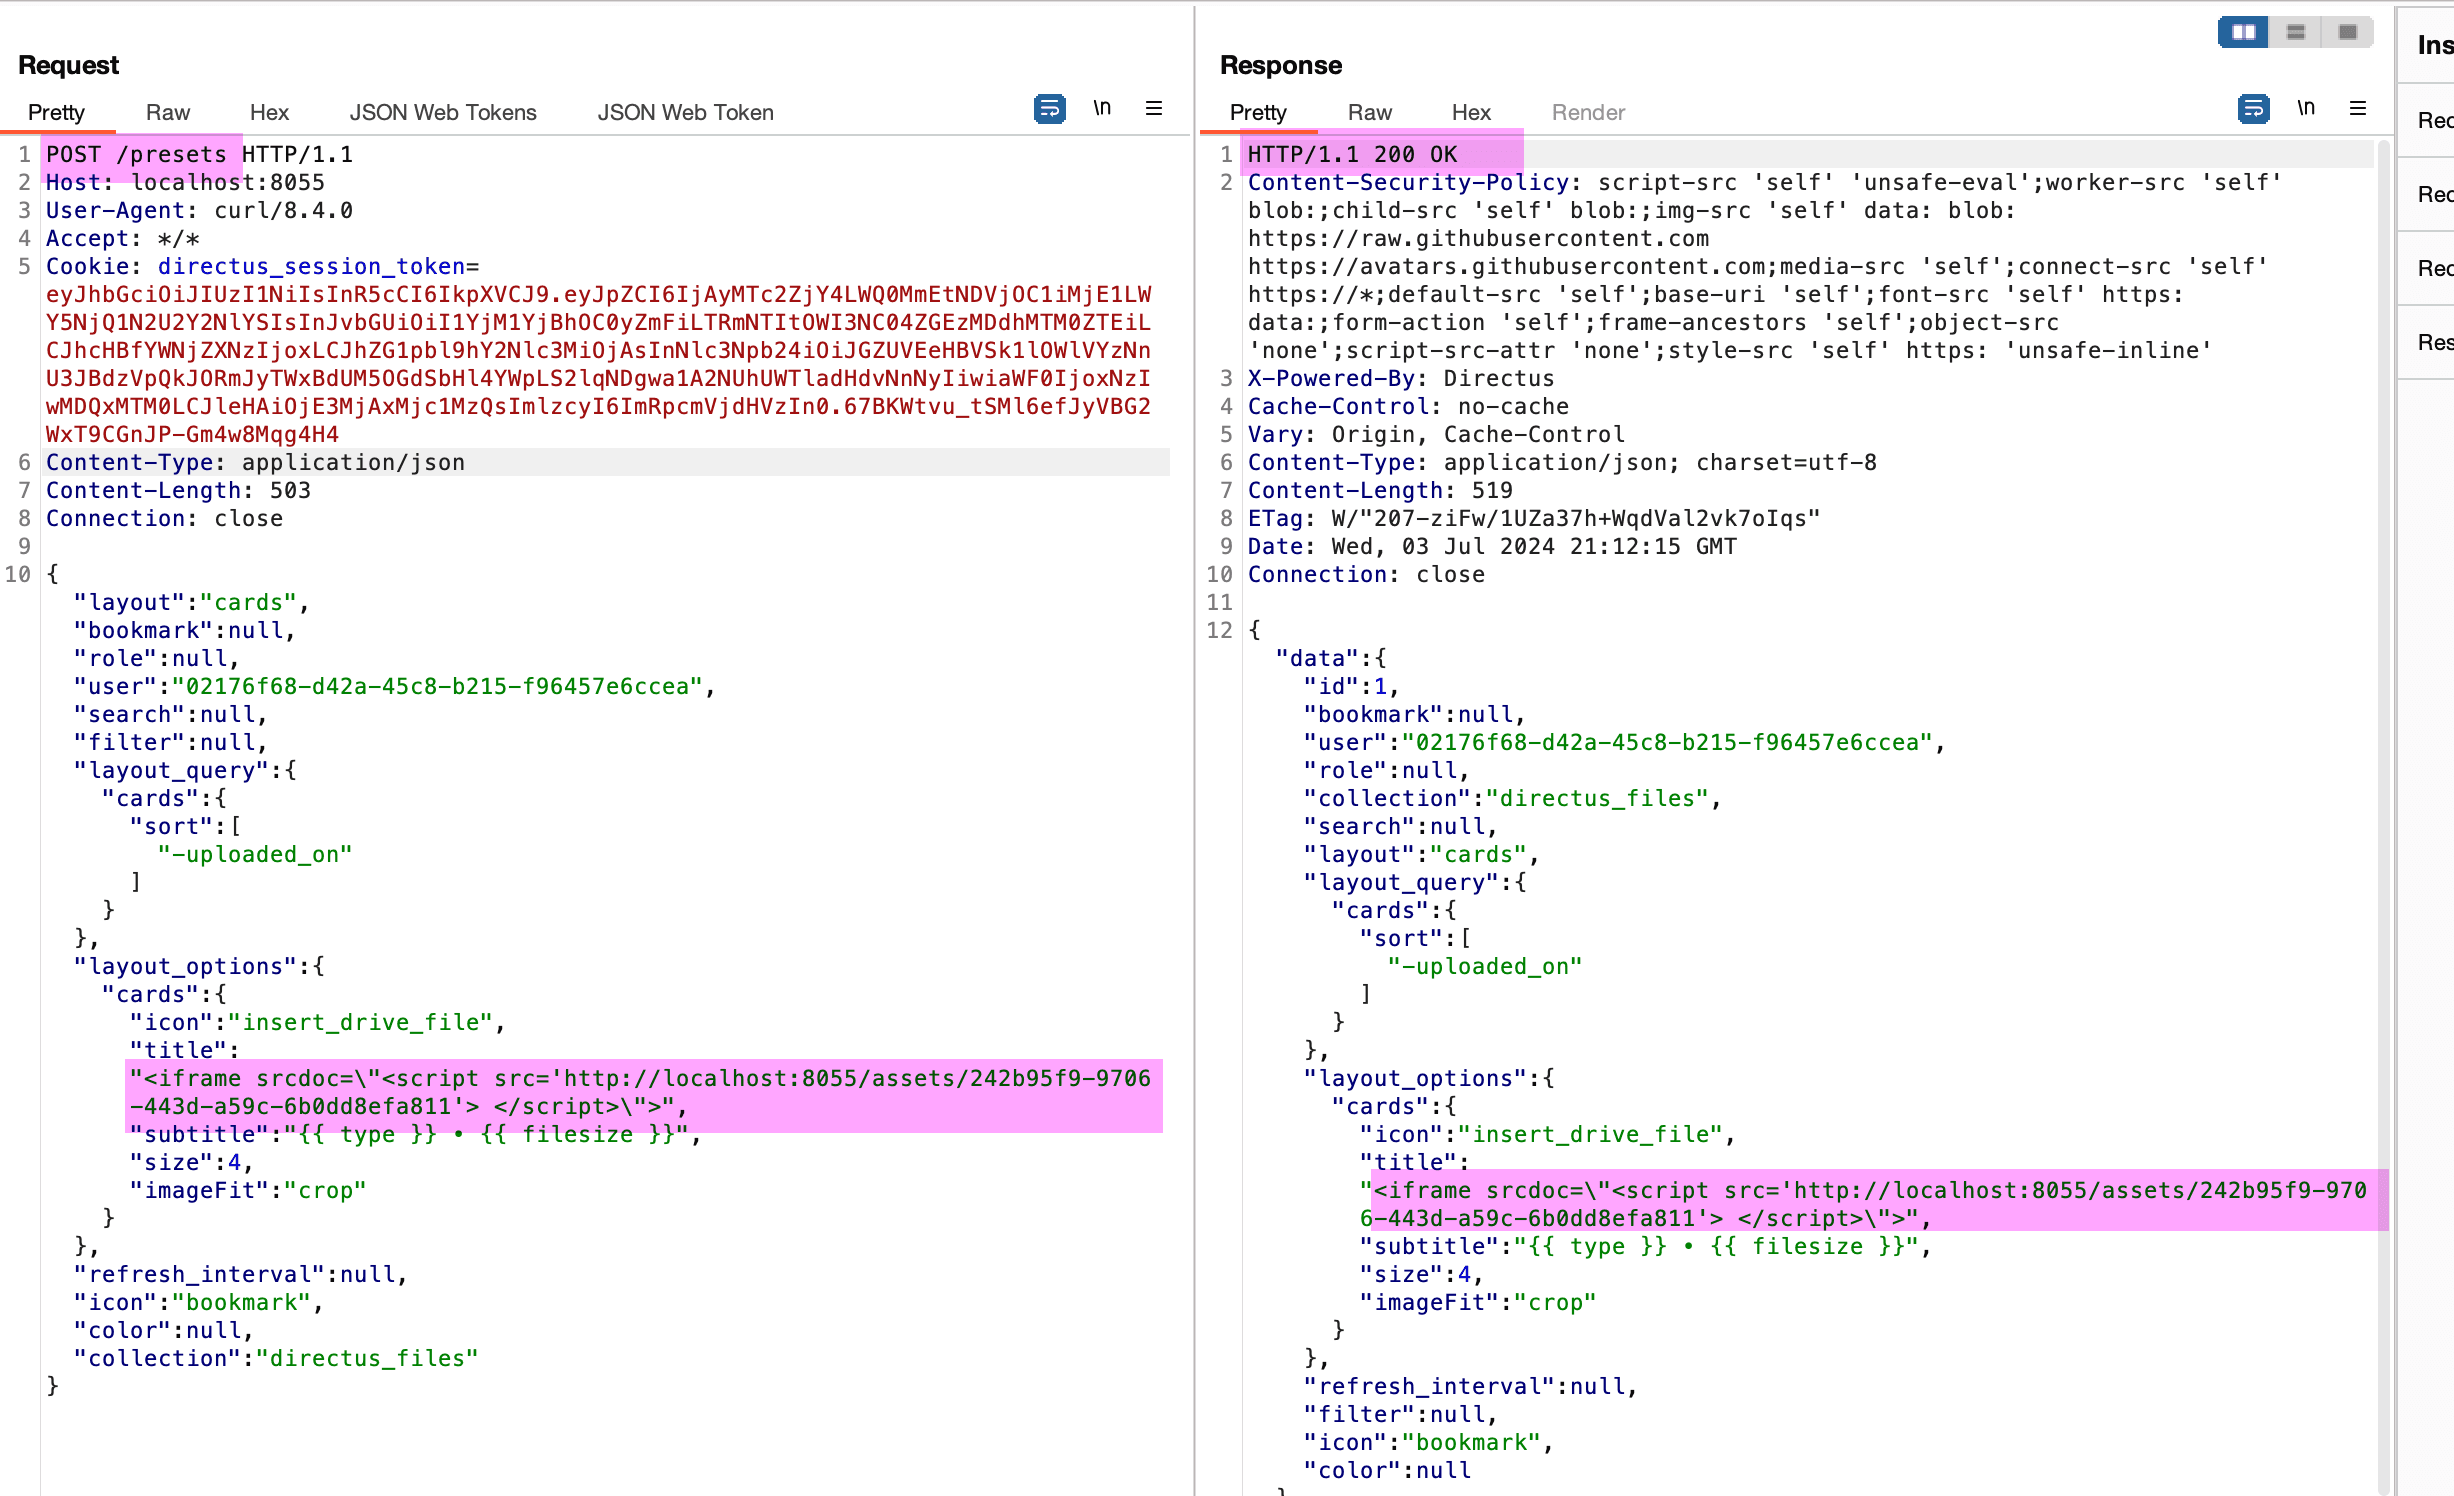
Task: Click the request Content-Length: 503 header
Action: pos(178,490)
